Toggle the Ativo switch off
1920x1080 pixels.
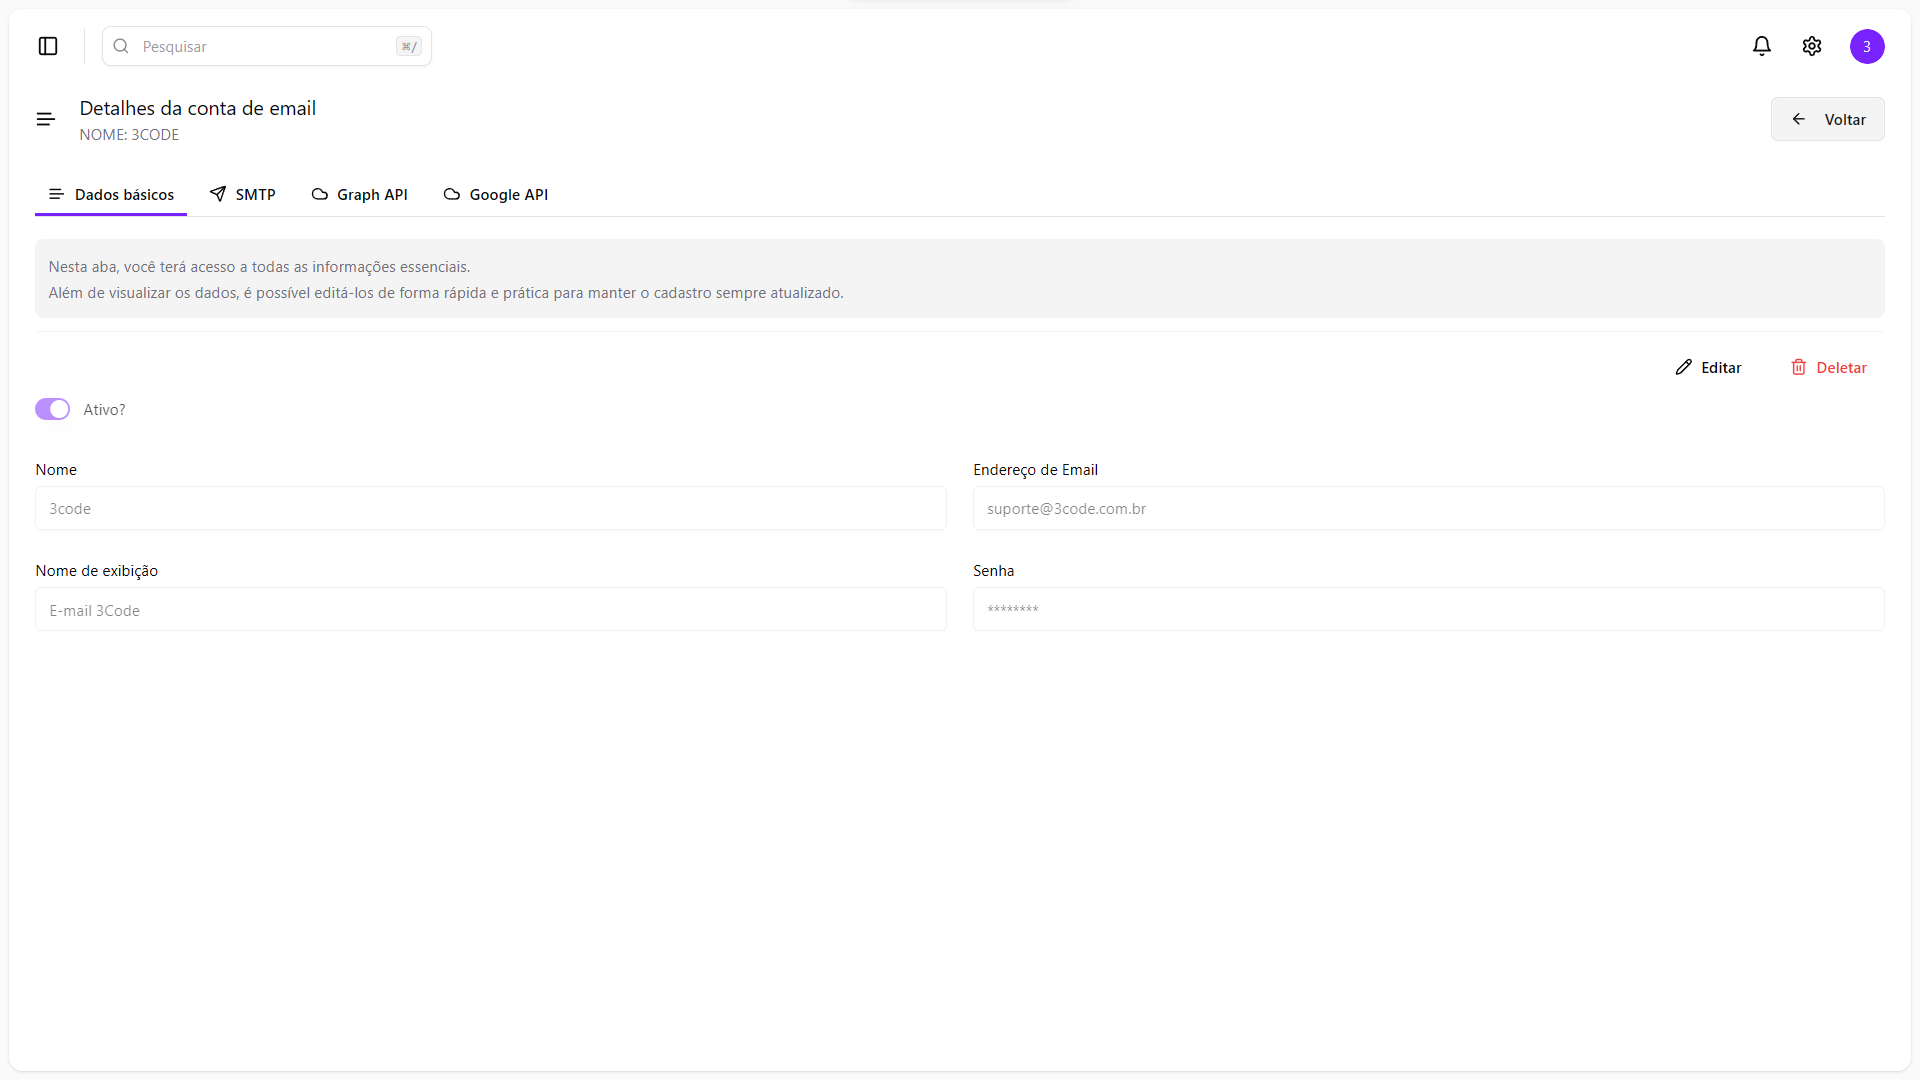(53, 409)
